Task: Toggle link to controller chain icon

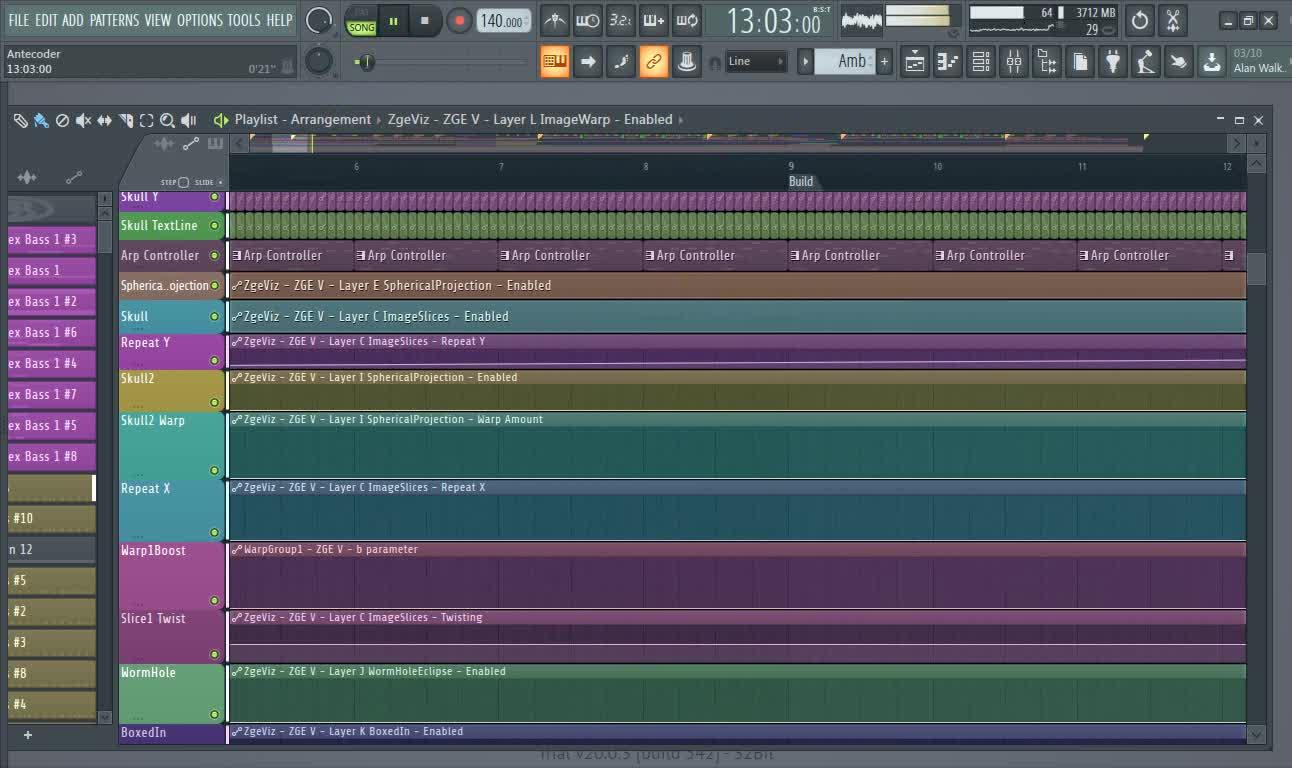Action: tap(654, 62)
